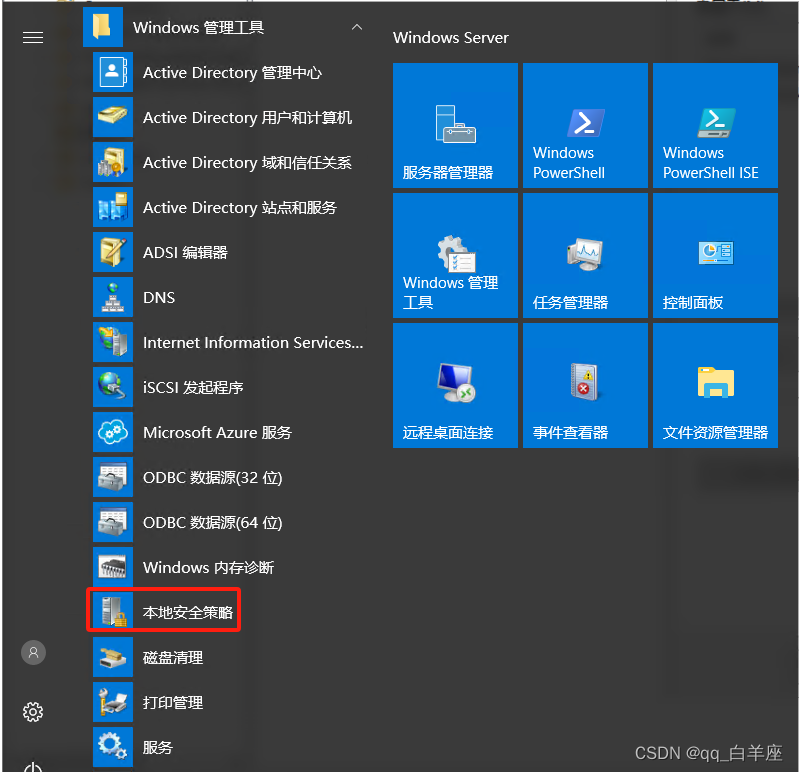Select the "iSCSI 发起程序" label

[193, 388]
